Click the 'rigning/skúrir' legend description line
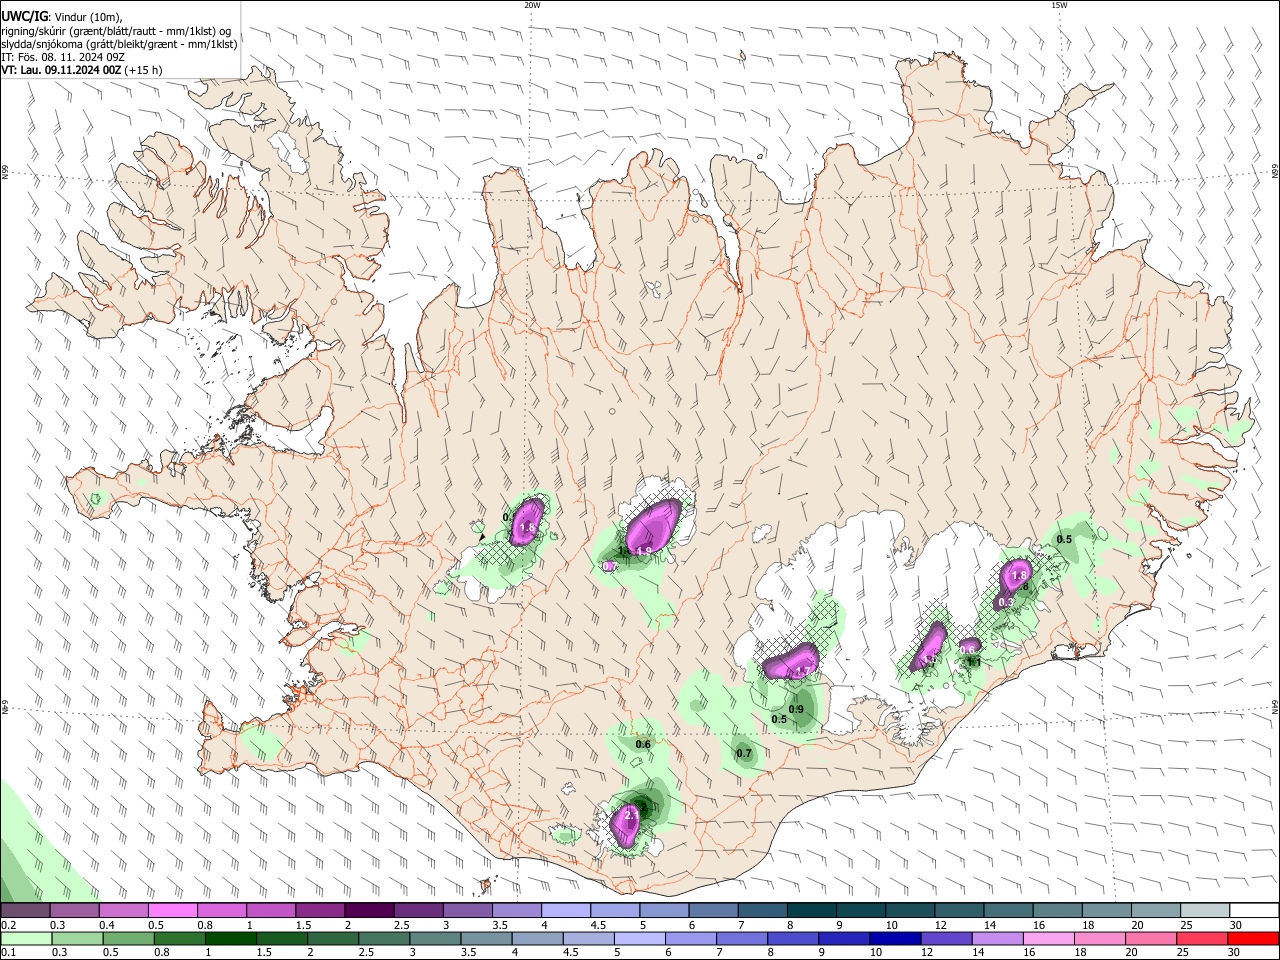This screenshot has height=960, width=1280. point(116,30)
